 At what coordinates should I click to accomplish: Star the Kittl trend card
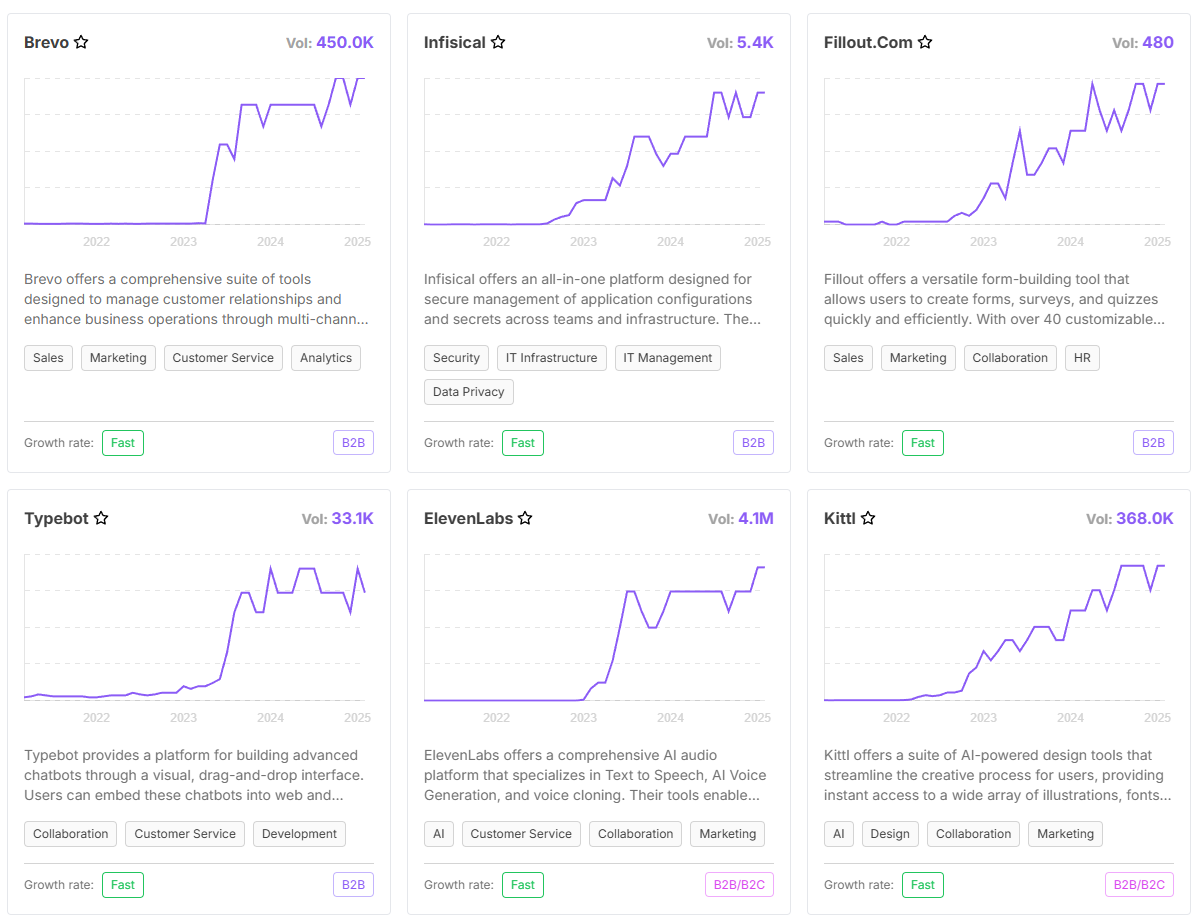[867, 518]
